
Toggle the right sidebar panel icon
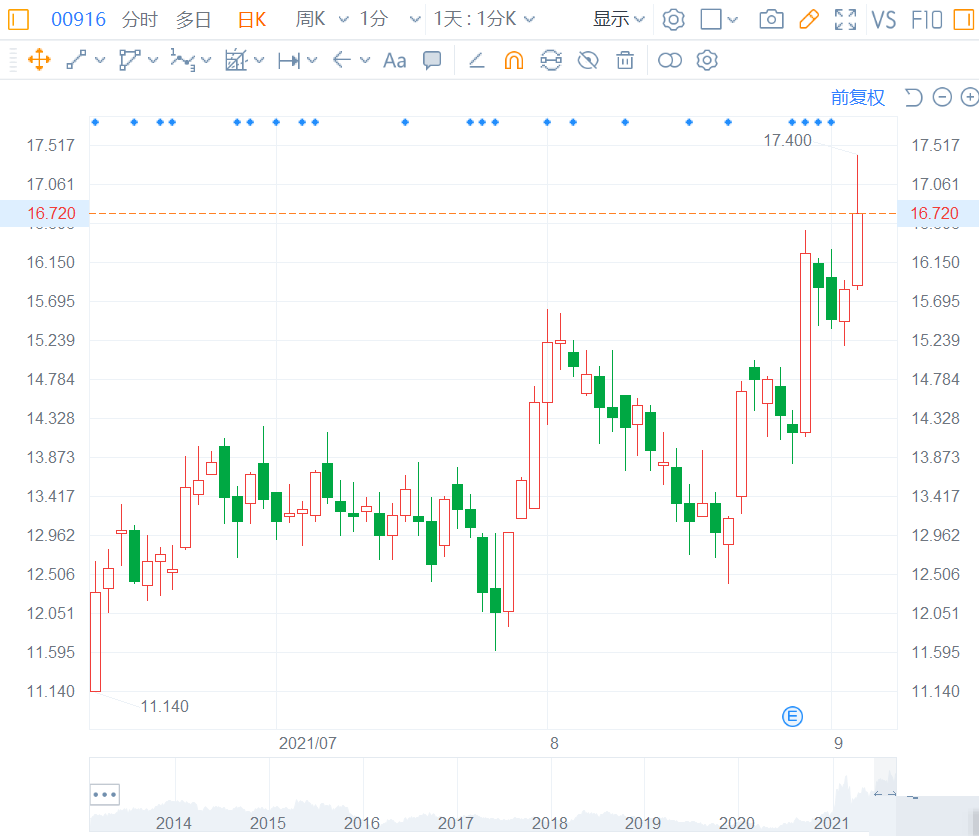964,19
